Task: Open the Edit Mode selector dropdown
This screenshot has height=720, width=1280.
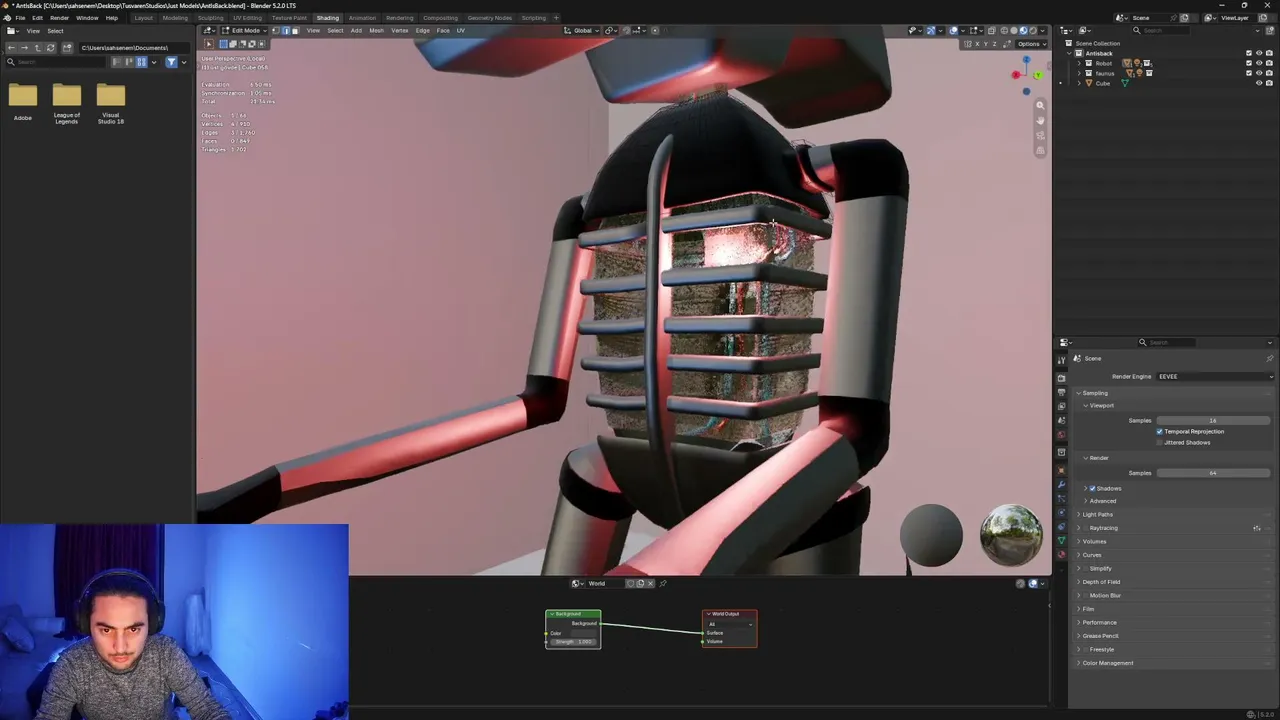Action: tap(244, 30)
